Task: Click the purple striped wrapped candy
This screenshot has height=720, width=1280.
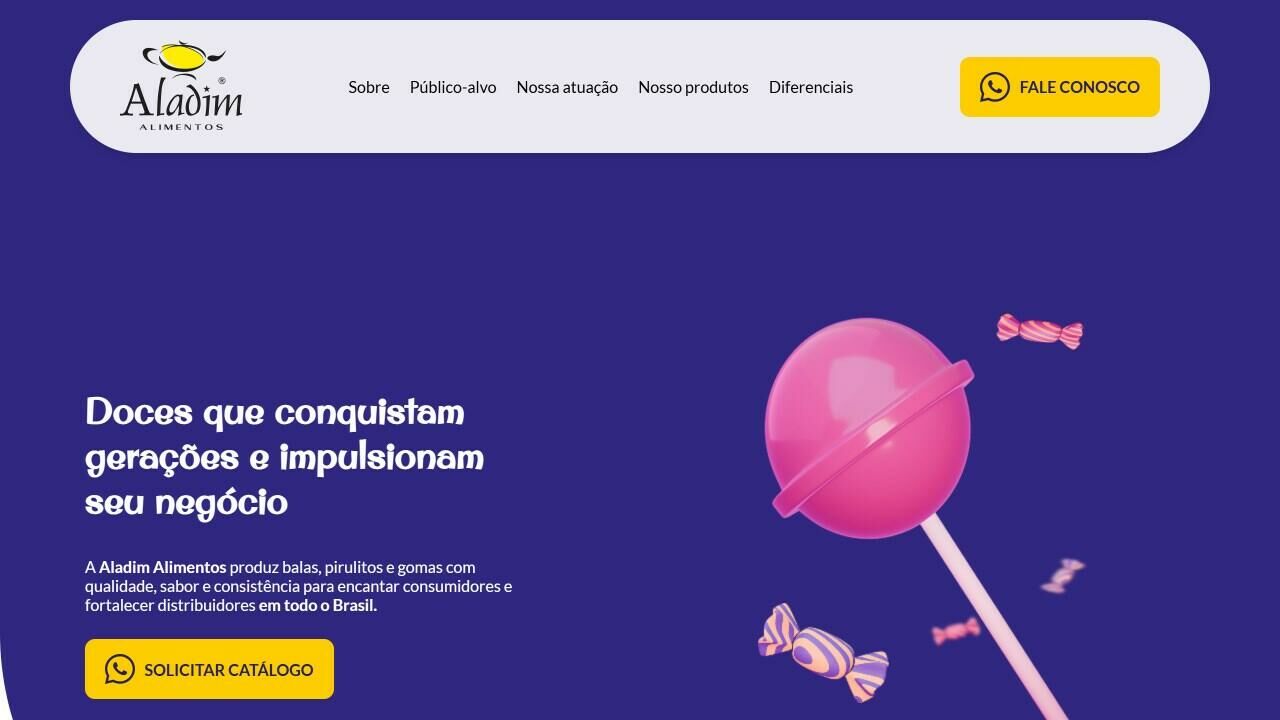Action: [x=823, y=652]
